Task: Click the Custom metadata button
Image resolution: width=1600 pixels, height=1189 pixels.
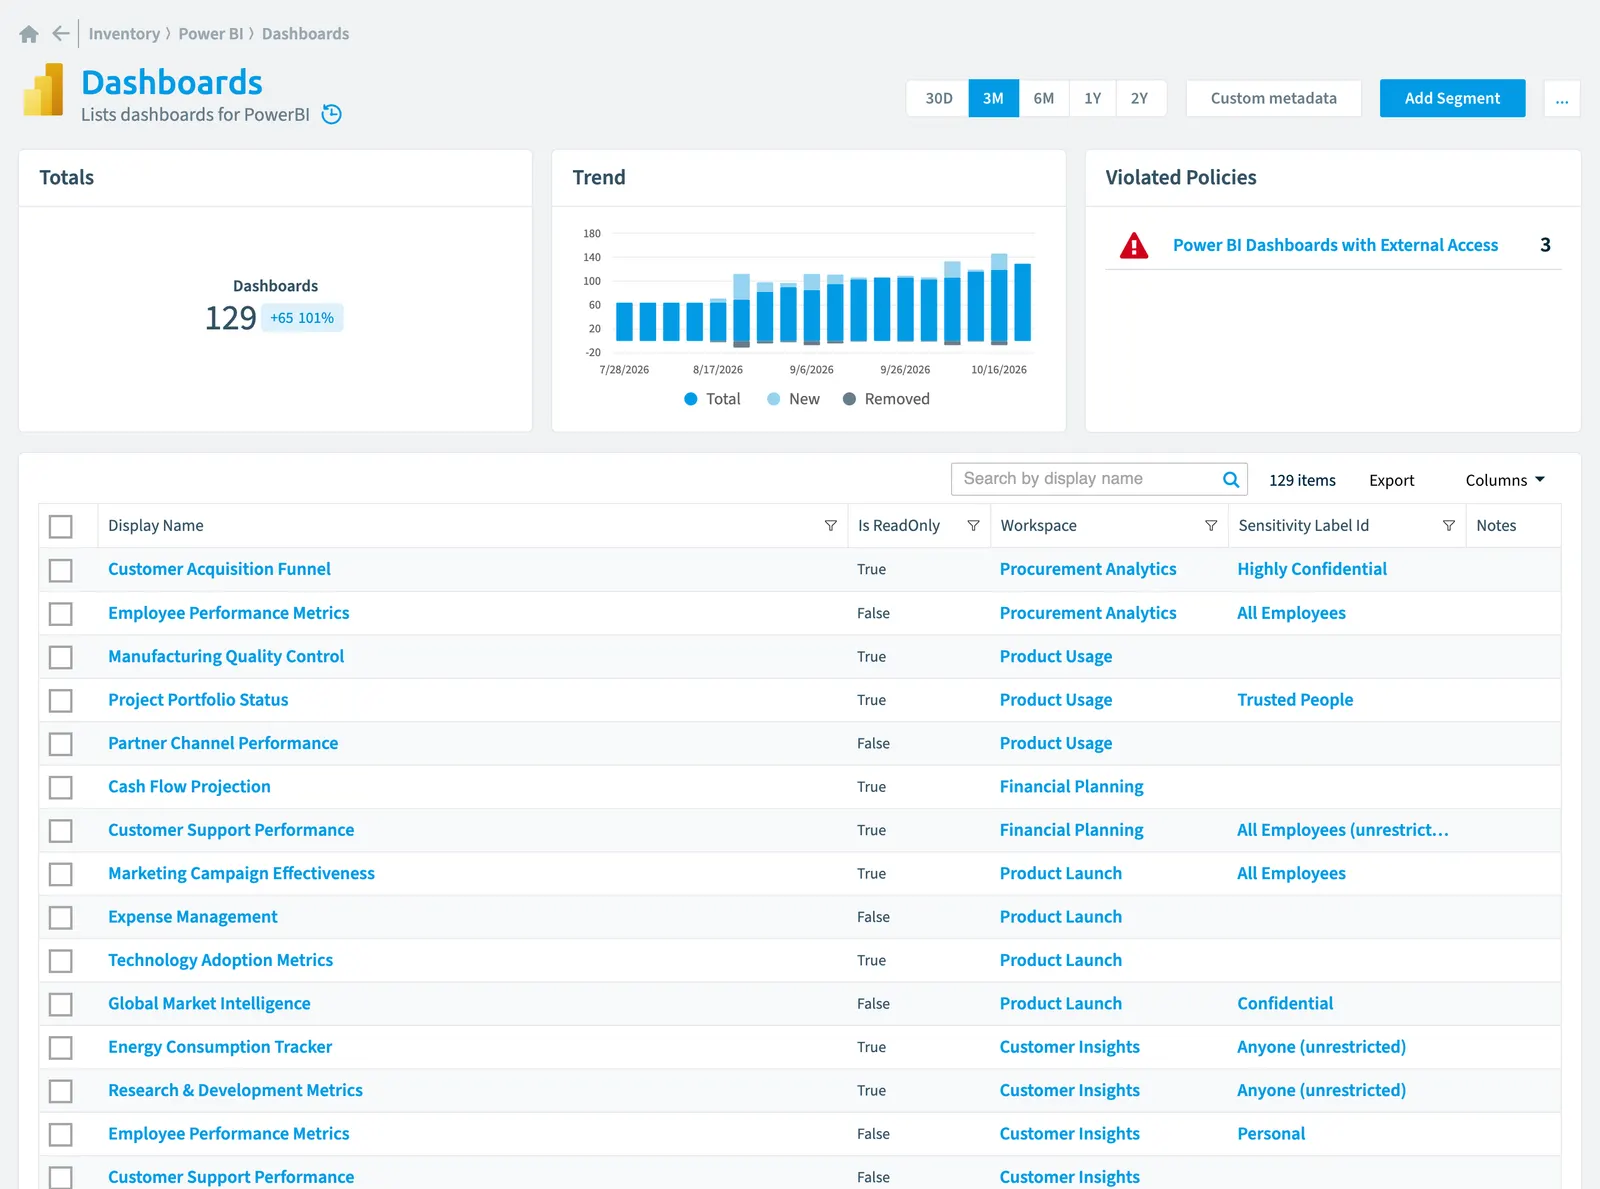Action: point(1273,99)
